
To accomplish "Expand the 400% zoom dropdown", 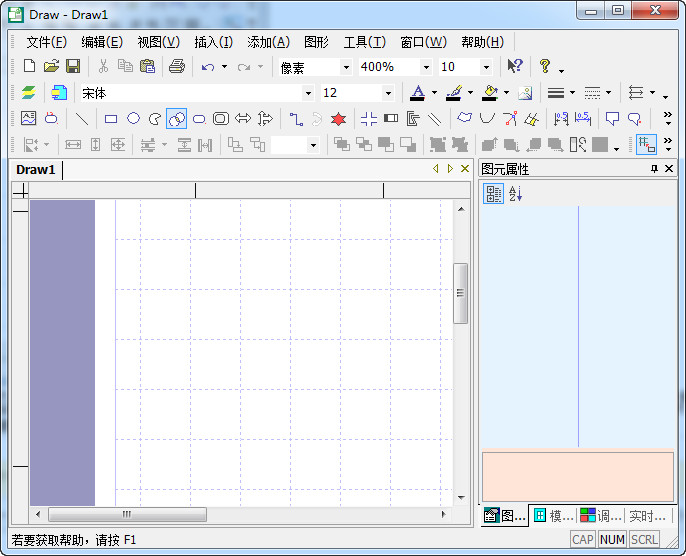I will 427,67.
